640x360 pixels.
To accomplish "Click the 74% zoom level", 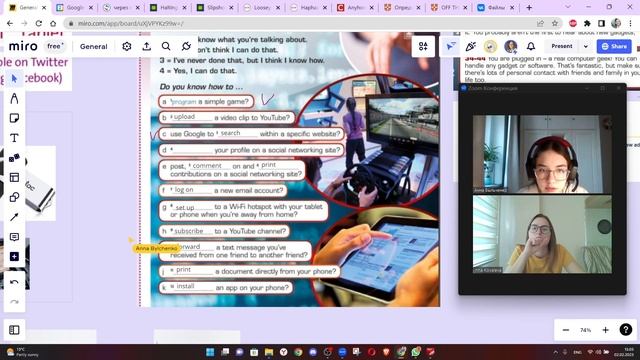I will click(x=585, y=330).
